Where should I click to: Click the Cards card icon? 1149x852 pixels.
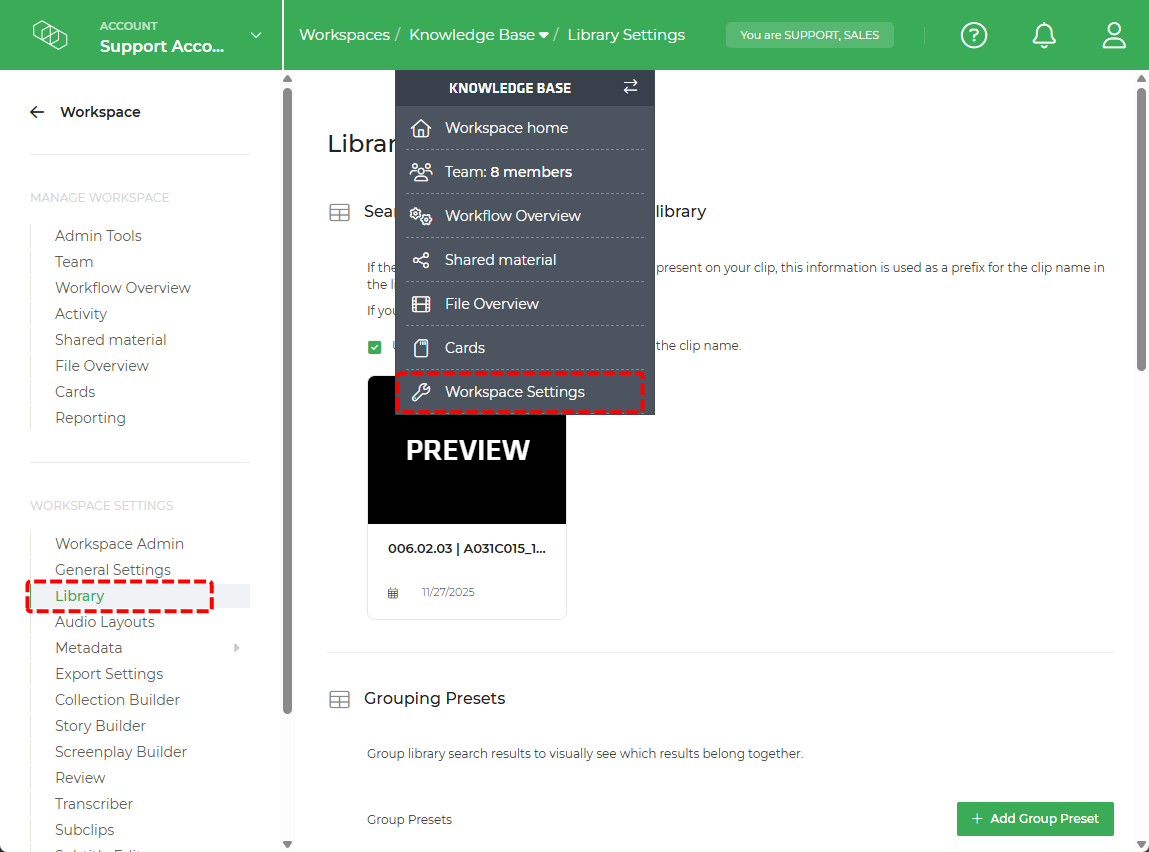[x=420, y=347]
